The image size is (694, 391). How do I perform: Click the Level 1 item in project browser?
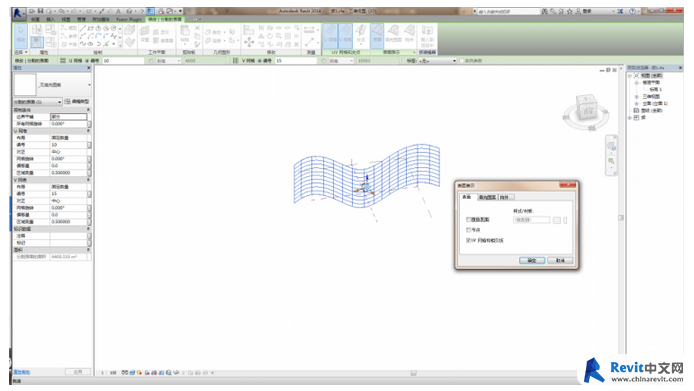(x=656, y=89)
